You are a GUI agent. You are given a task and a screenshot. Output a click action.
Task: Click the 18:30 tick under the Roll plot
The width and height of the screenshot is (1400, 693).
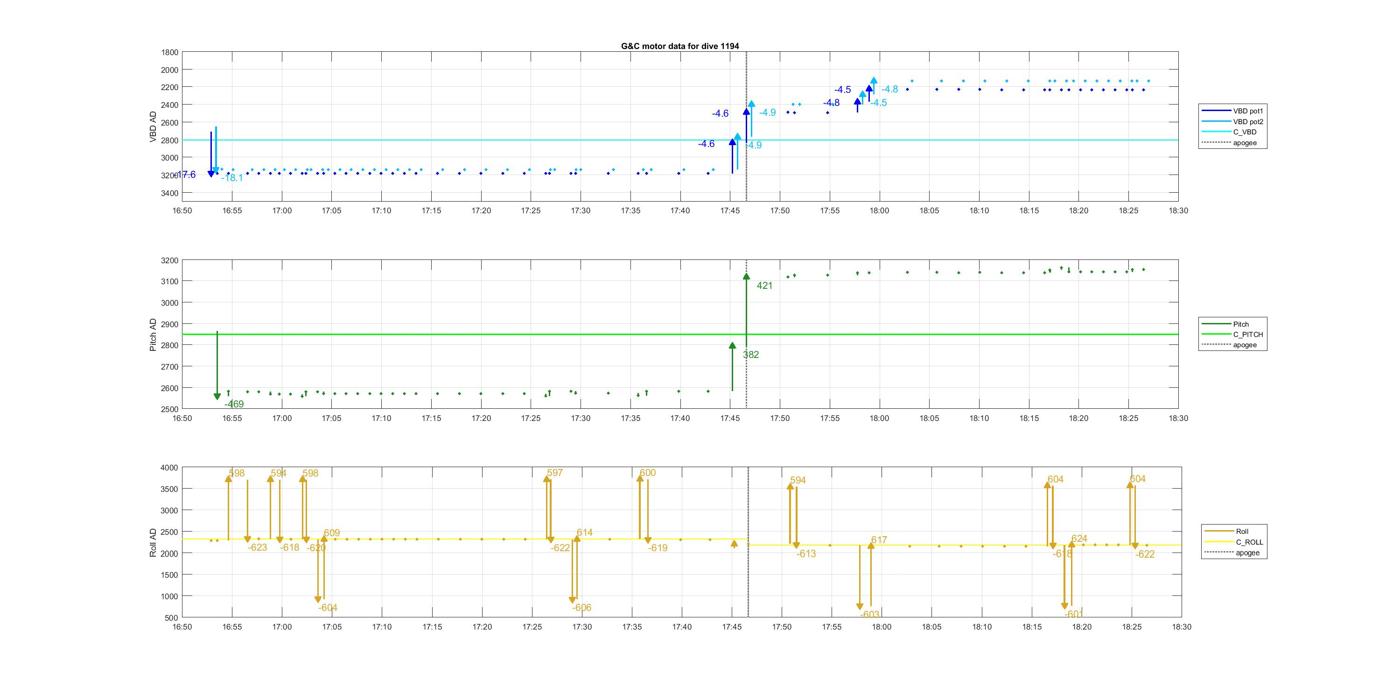click(x=1181, y=627)
